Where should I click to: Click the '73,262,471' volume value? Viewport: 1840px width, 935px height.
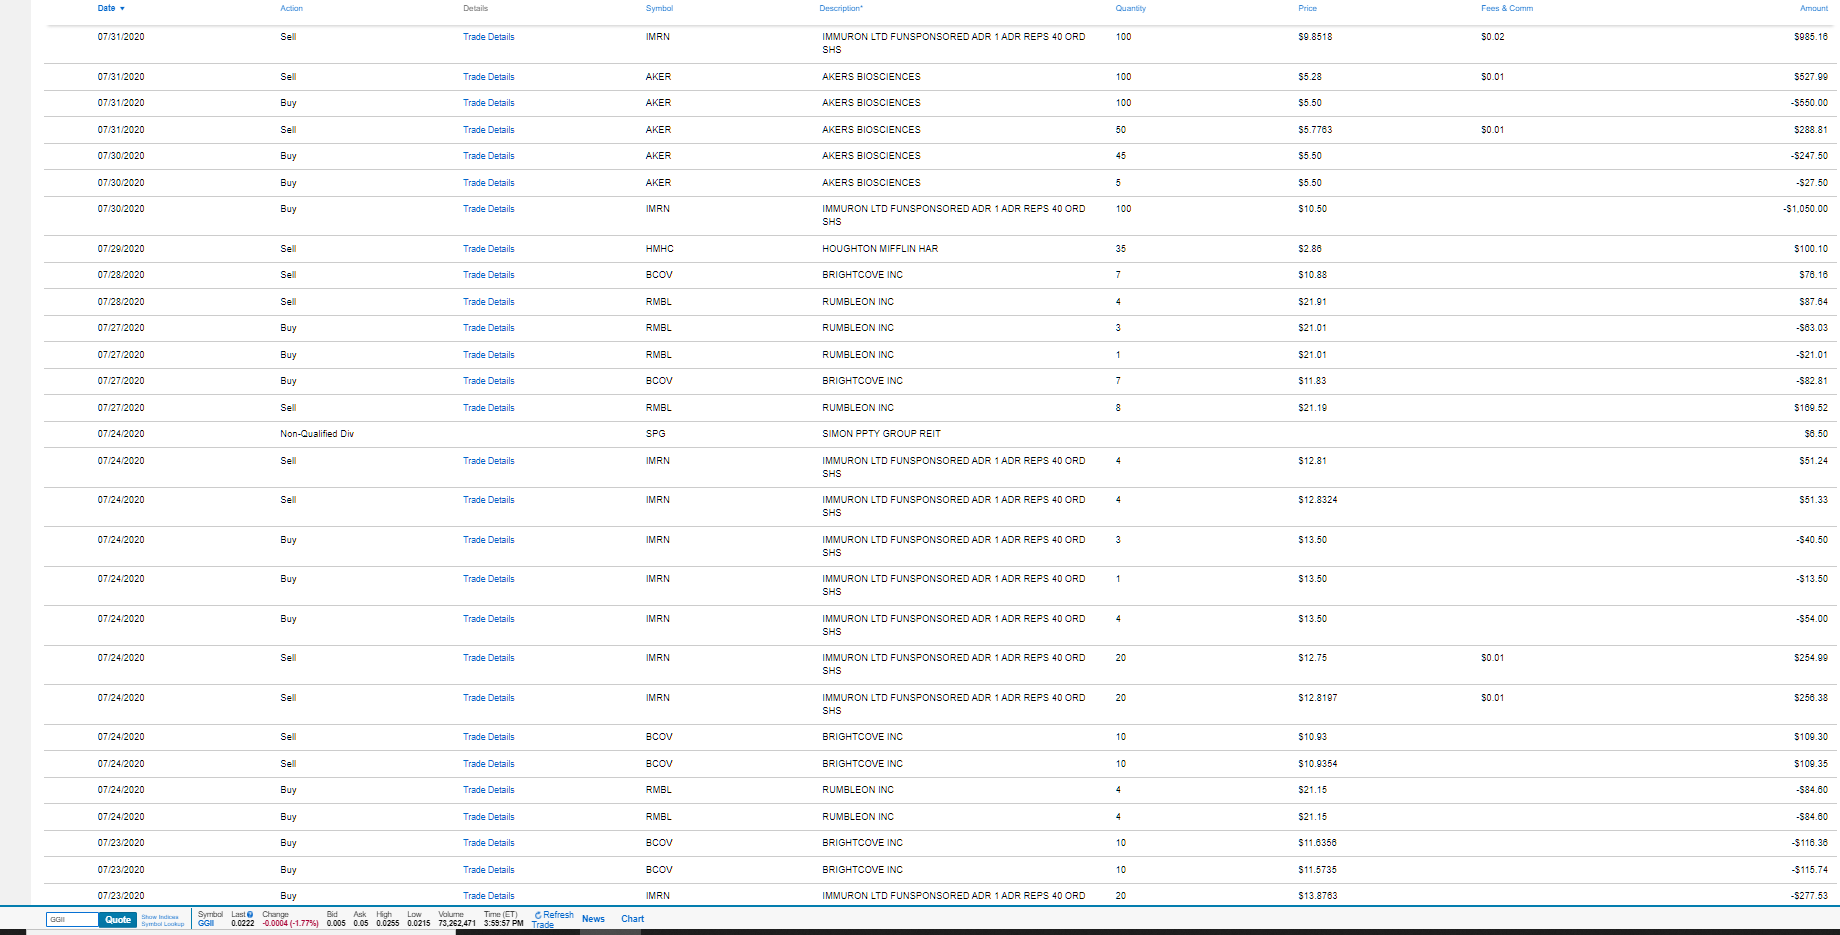pos(456,923)
